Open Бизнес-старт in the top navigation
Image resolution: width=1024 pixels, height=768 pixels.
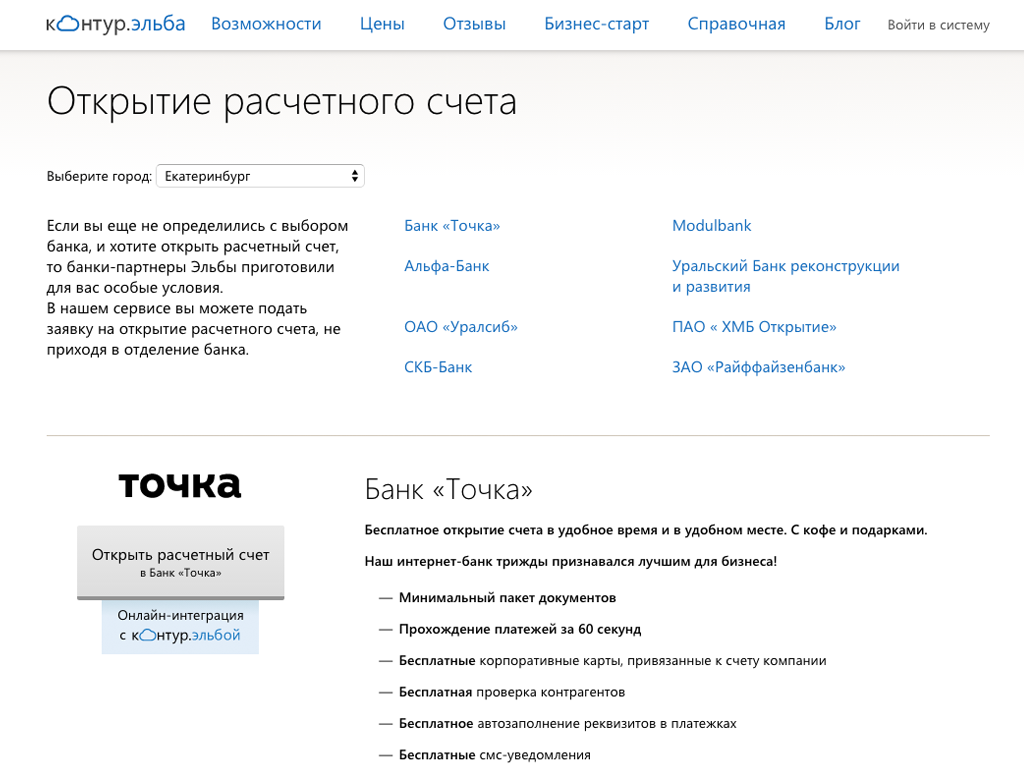tap(597, 24)
